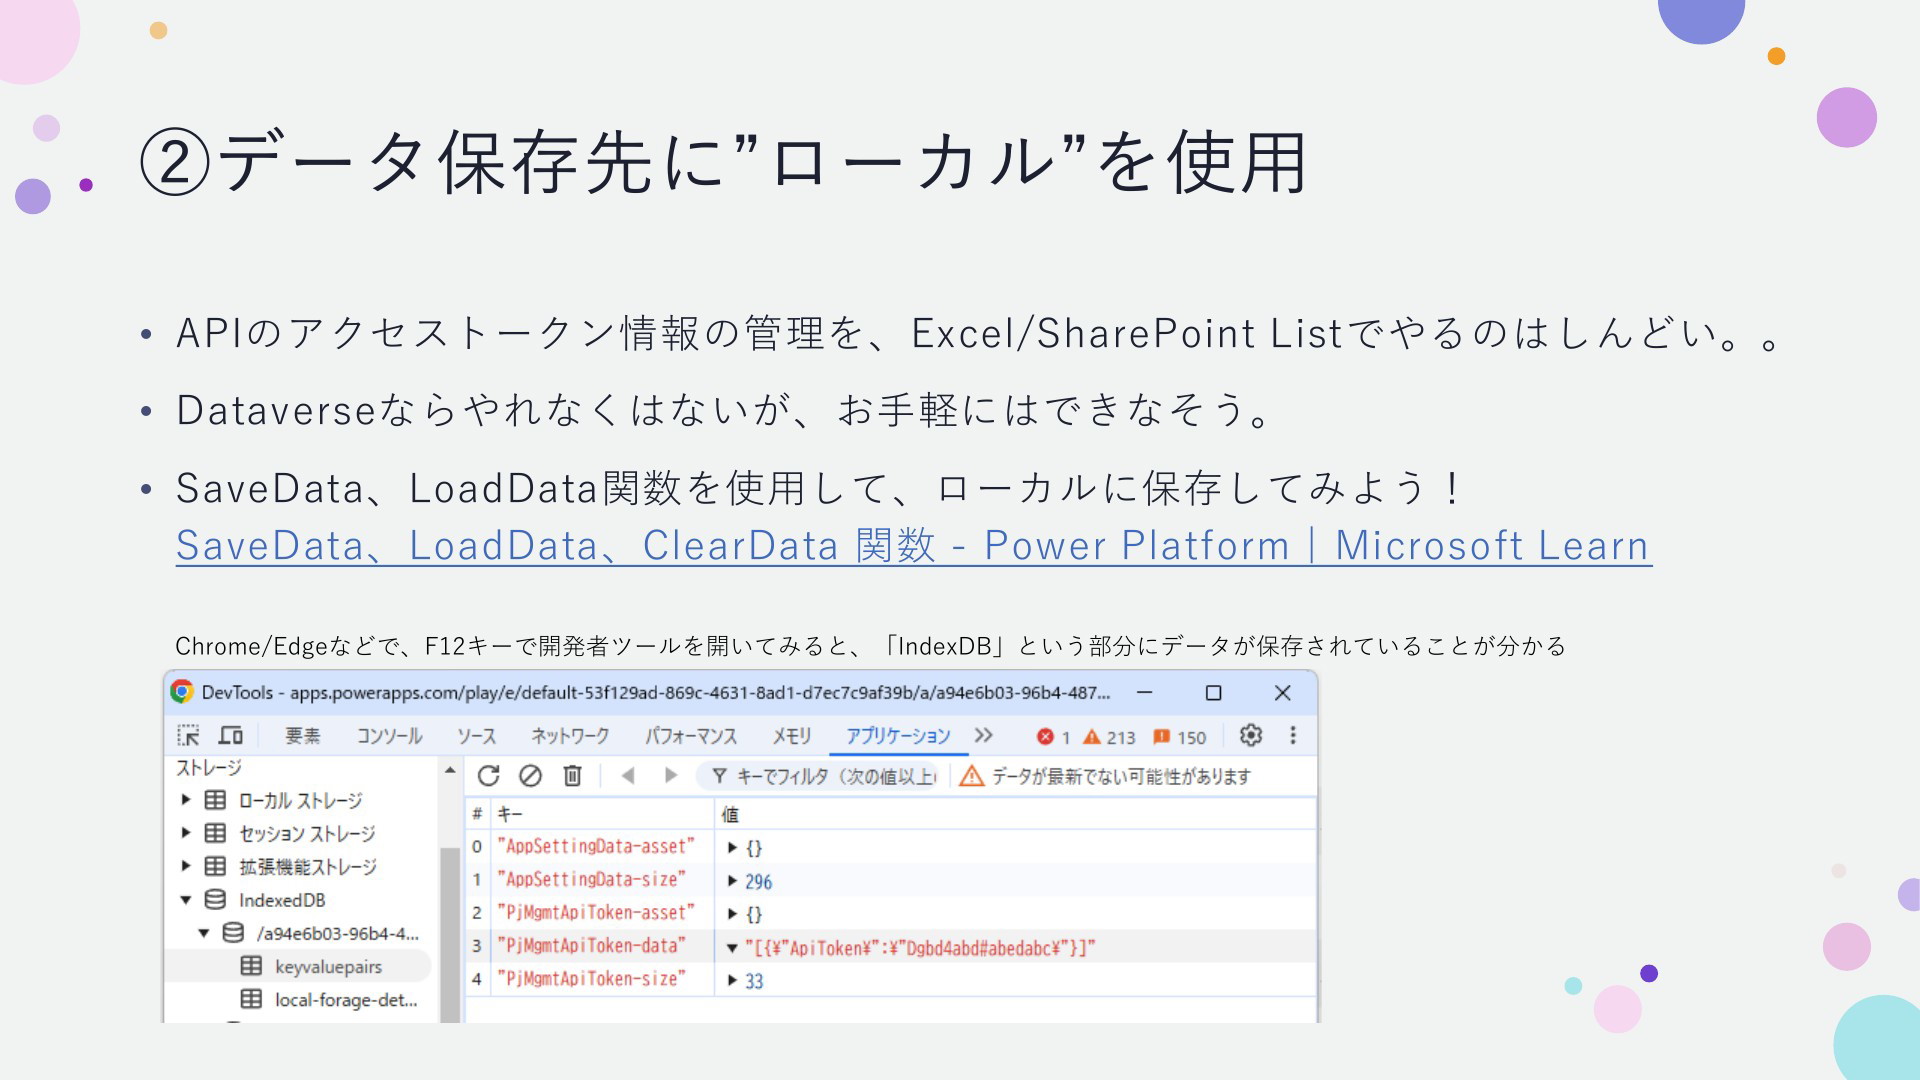Expand the PjMgmtApiToken-size value 33
The width and height of the screenshot is (1920, 1080).
pyautogui.click(x=732, y=981)
